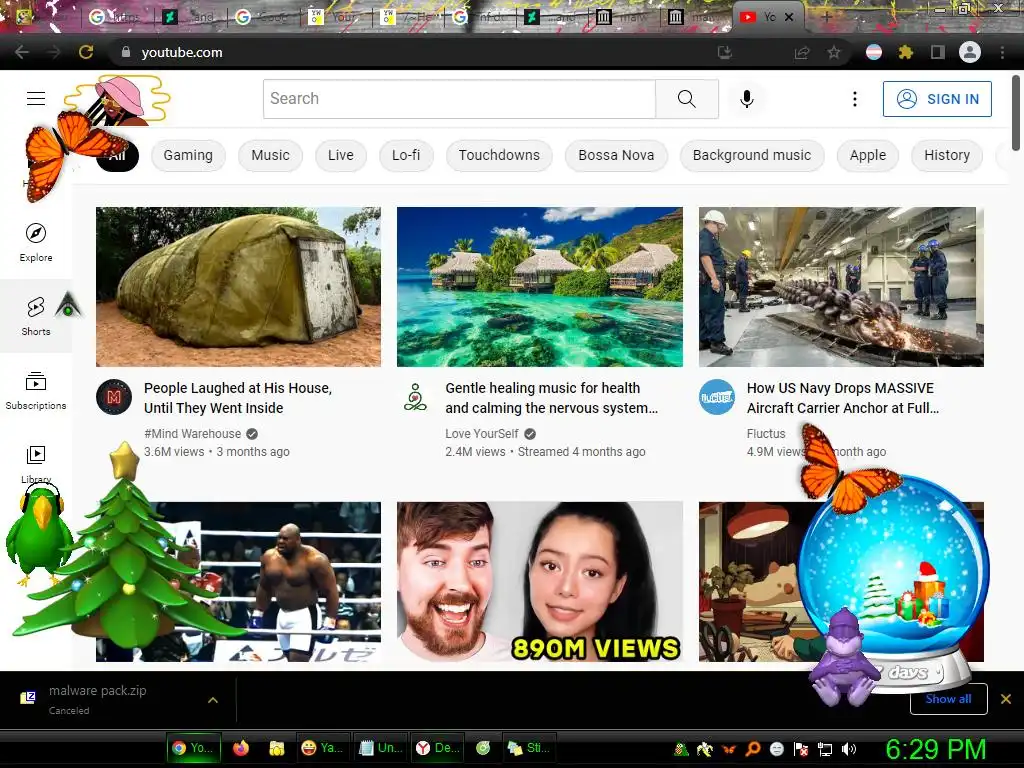The height and width of the screenshot is (768, 1024).
Task: Open Shorts from the sidebar
Action: pos(36,316)
